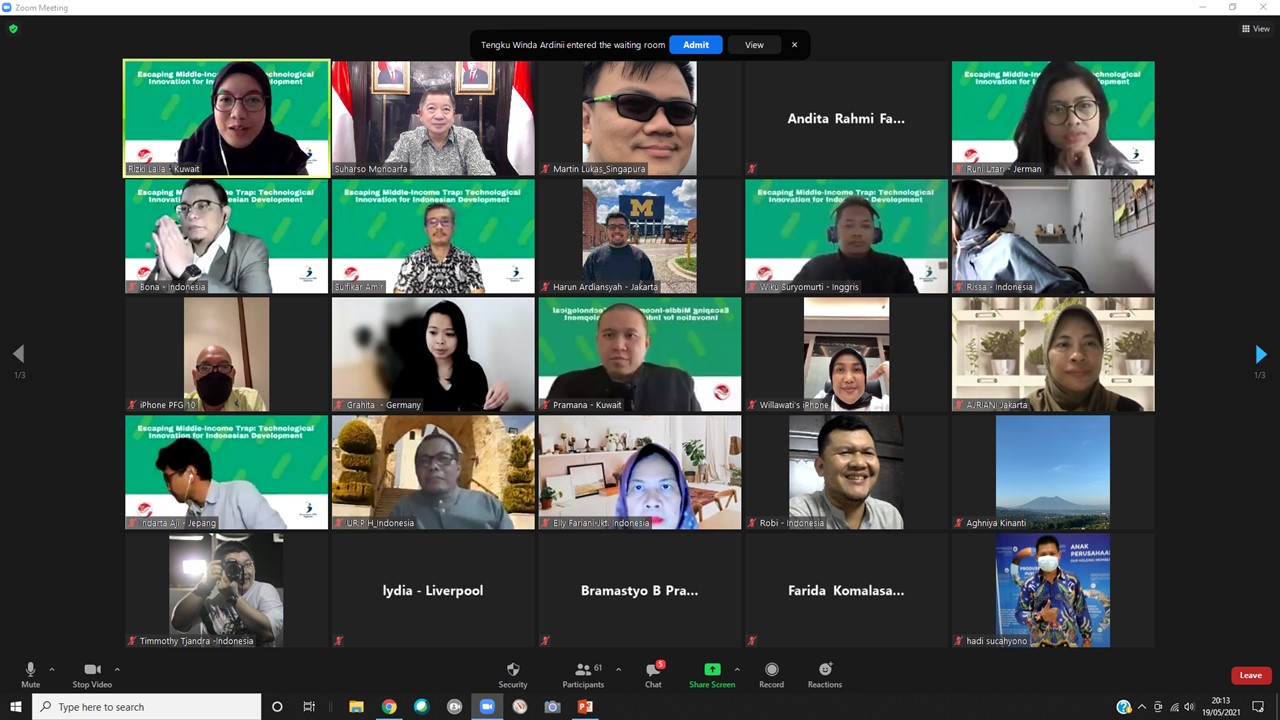Dismiss the waiting room notification
Image resolution: width=1280 pixels, height=720 pixels.
click(x=795, y=45)
